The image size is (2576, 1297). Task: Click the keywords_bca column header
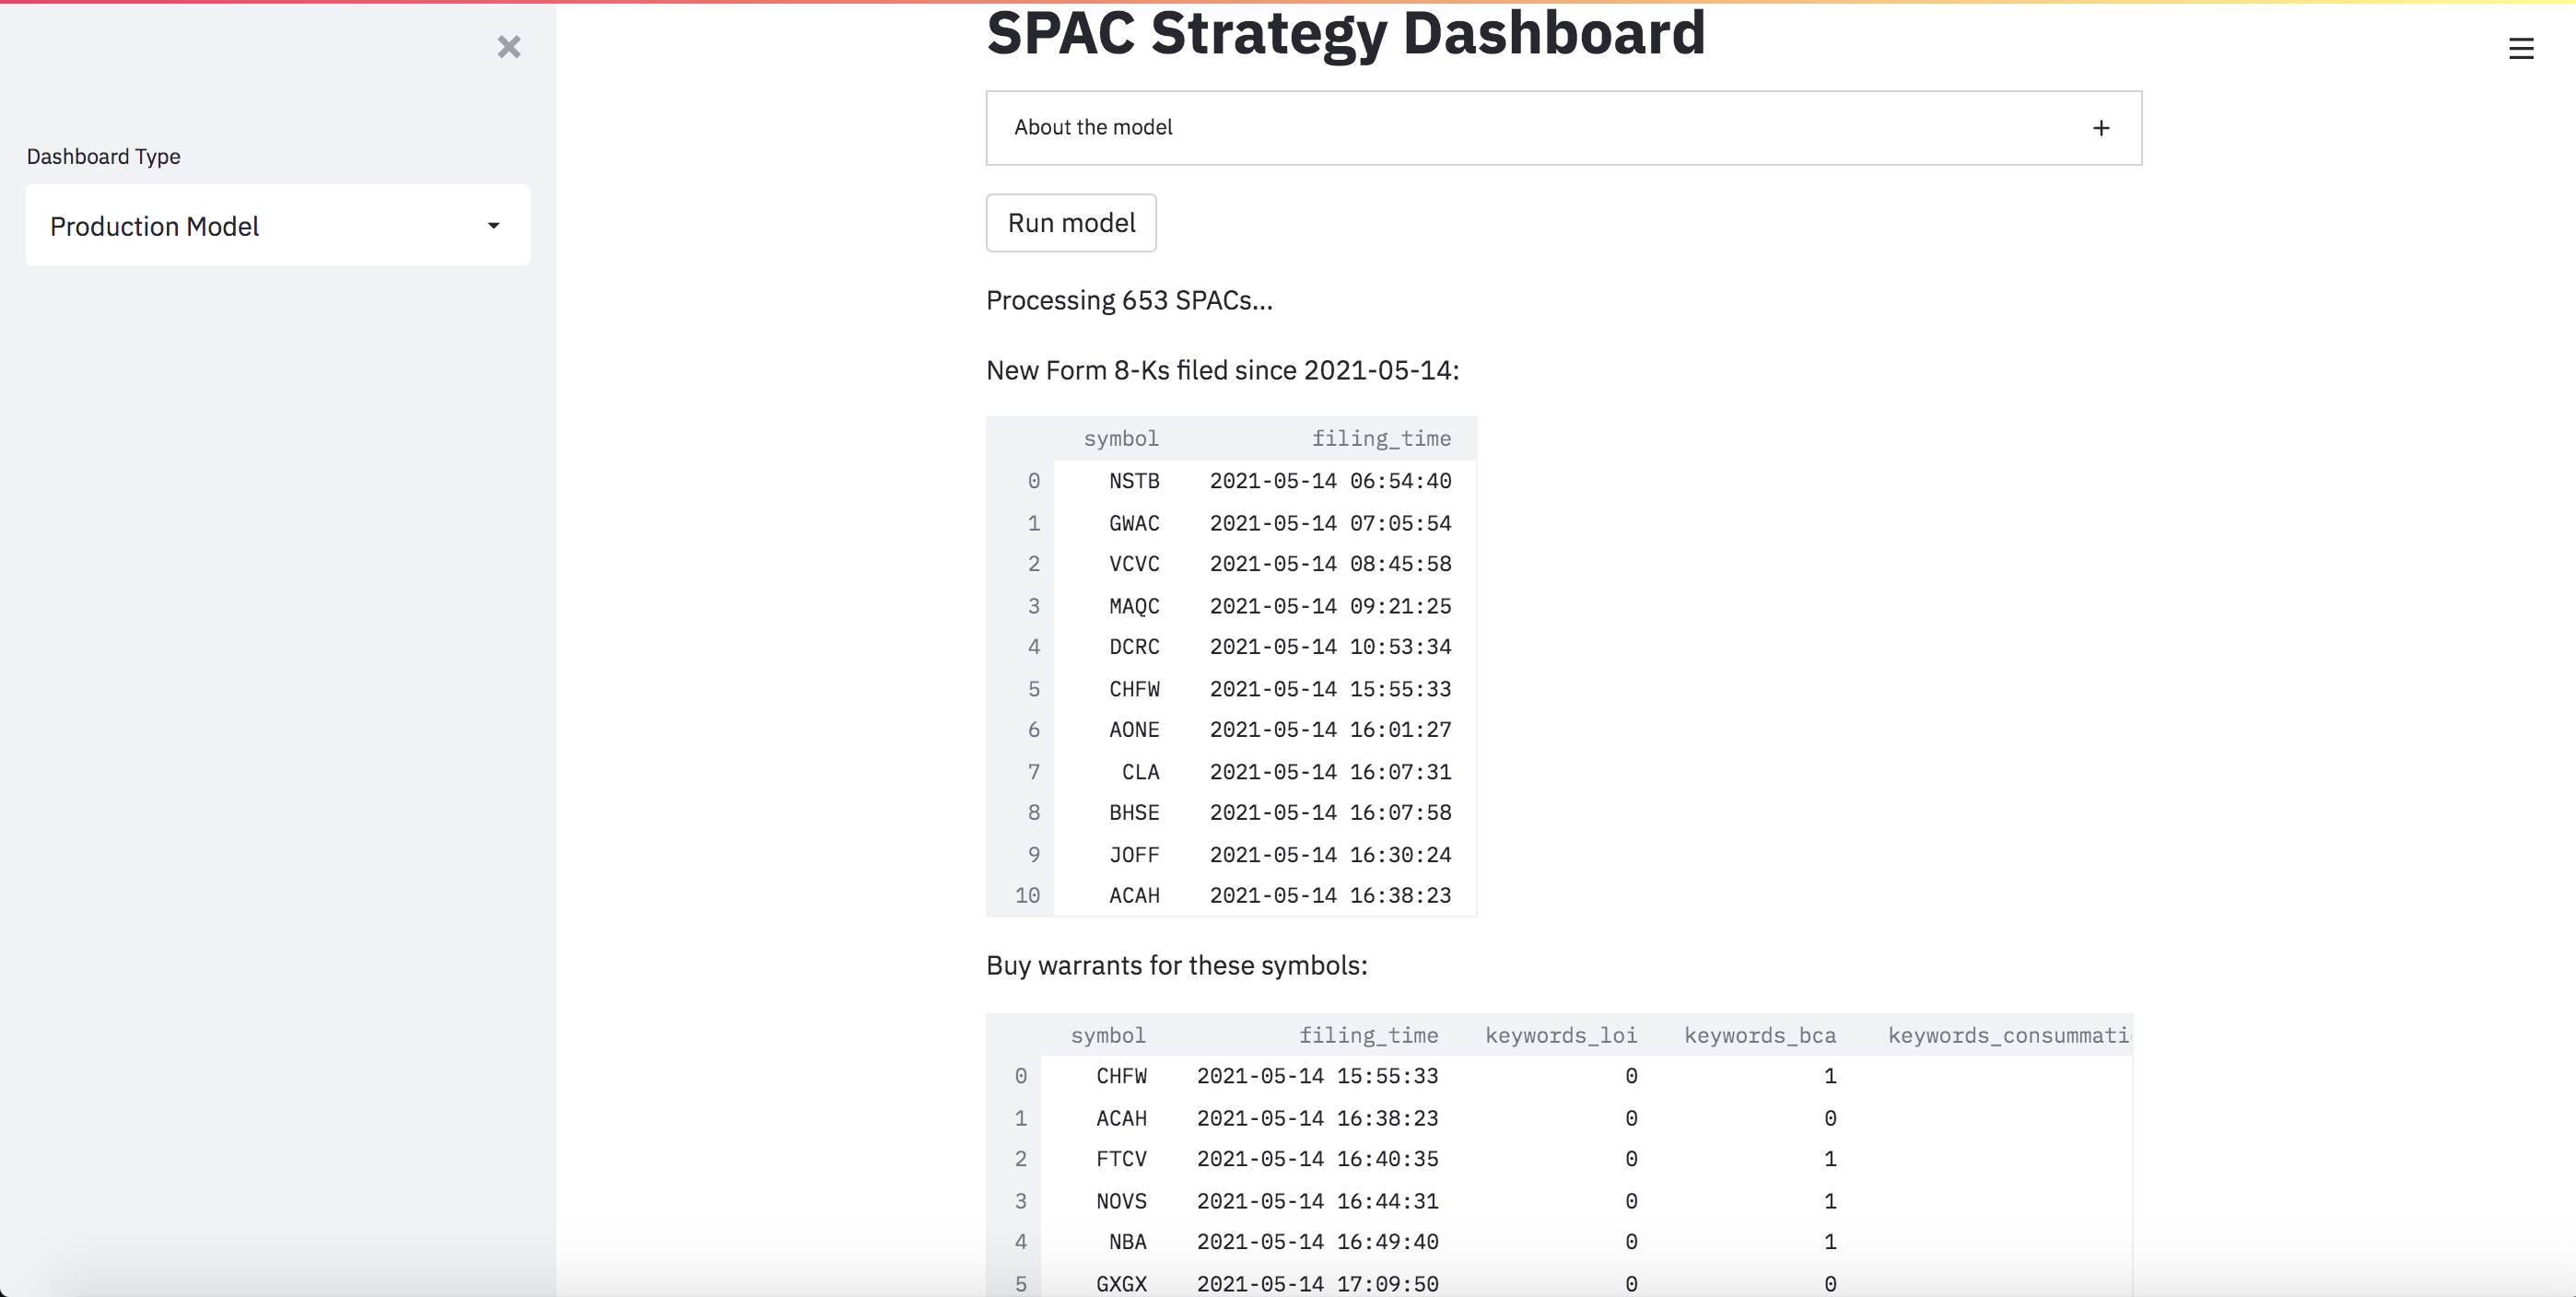[1760, 1035]
